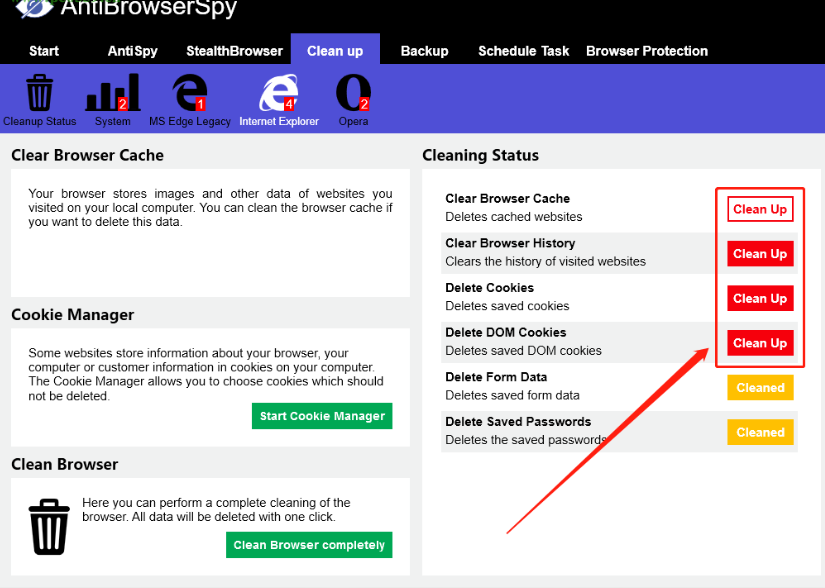This screenshot has width=825, height=588.
Task: Clean Up the browser history
Action: pos(760,254)
